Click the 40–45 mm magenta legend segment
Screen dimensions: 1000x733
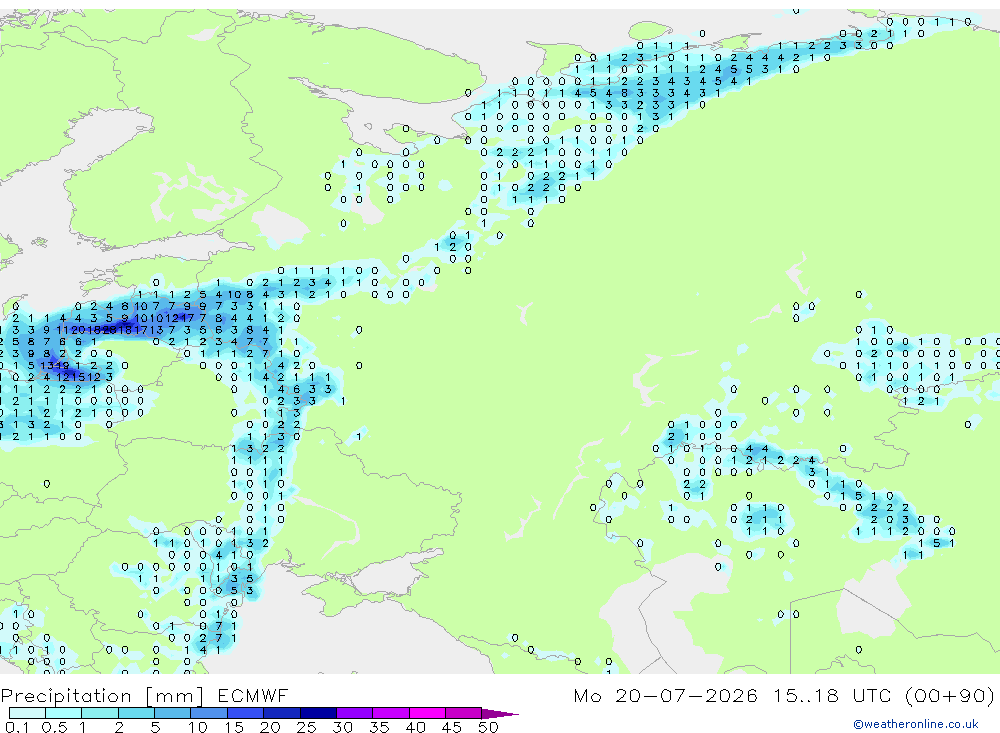click(x=427, y=713)
